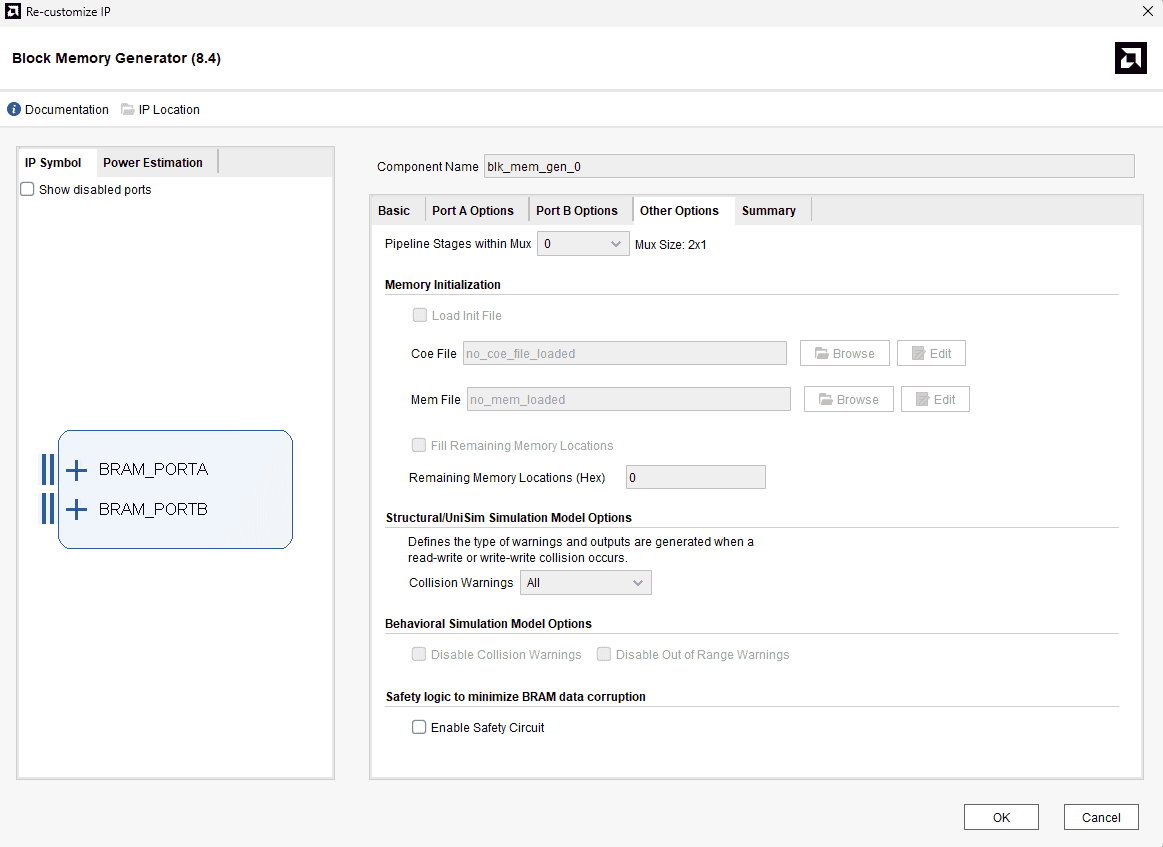
Task: Expand the BRAM_PORTA plus icon
Action: click(x=76, y=470)
